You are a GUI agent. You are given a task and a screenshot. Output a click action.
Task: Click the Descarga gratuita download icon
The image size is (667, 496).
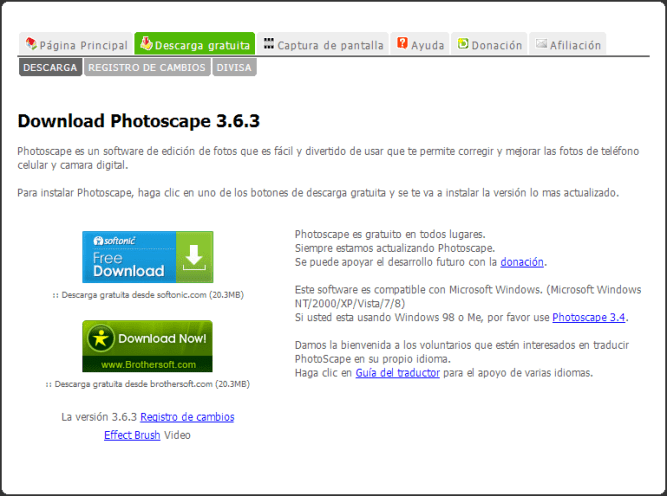pyautogui.click(x=146, y=43)
